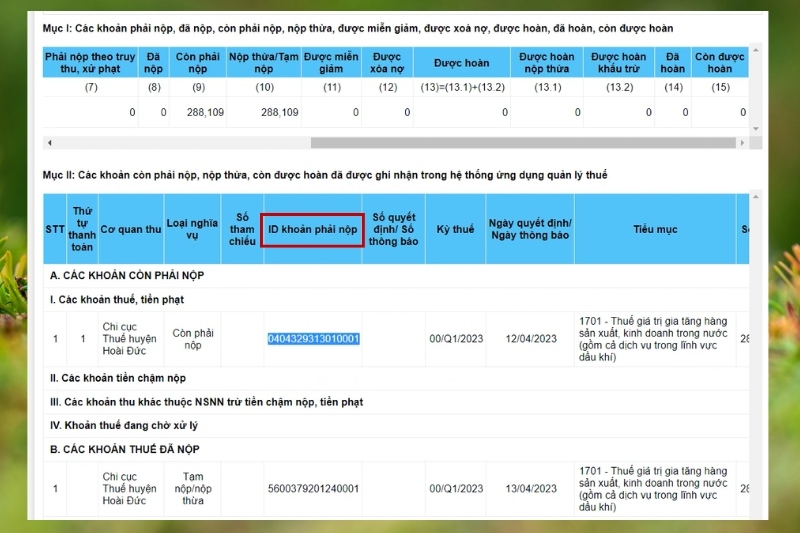Click 'Số quyết định/ Số thông báo' header
Viewport: 800px width, 533px height.
pyautogui.click(x=393, y=229)
